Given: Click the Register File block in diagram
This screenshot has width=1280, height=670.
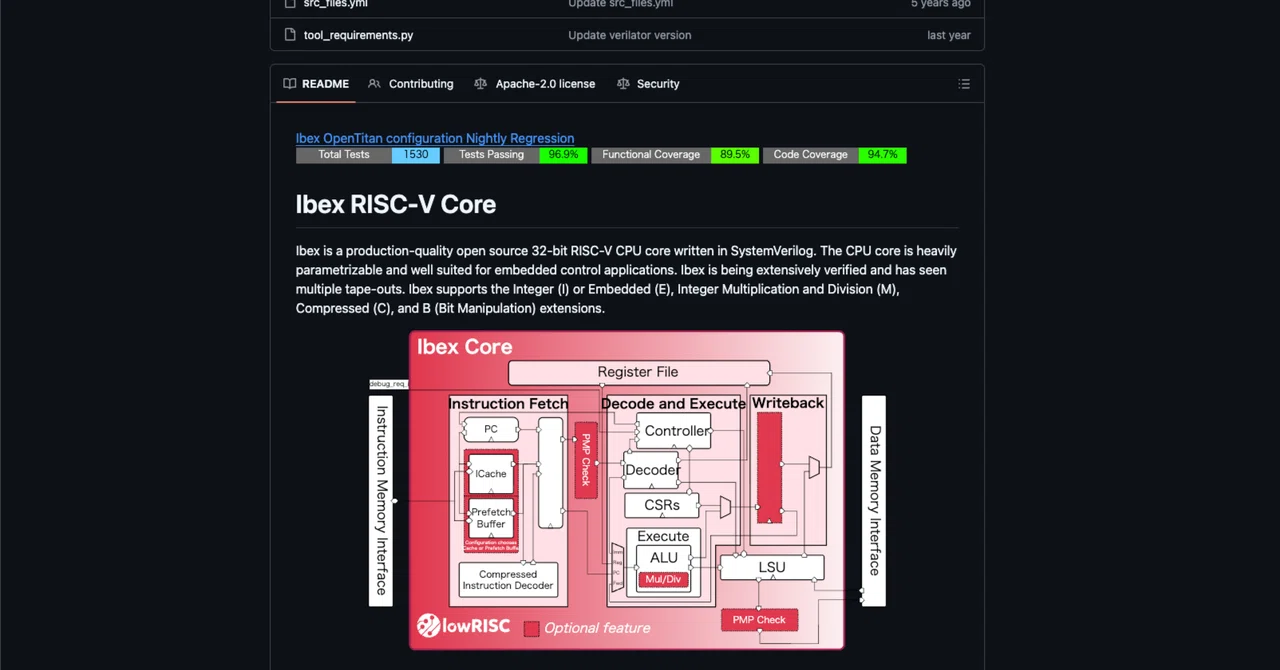Looking at the screenshot, I should 638,372.
